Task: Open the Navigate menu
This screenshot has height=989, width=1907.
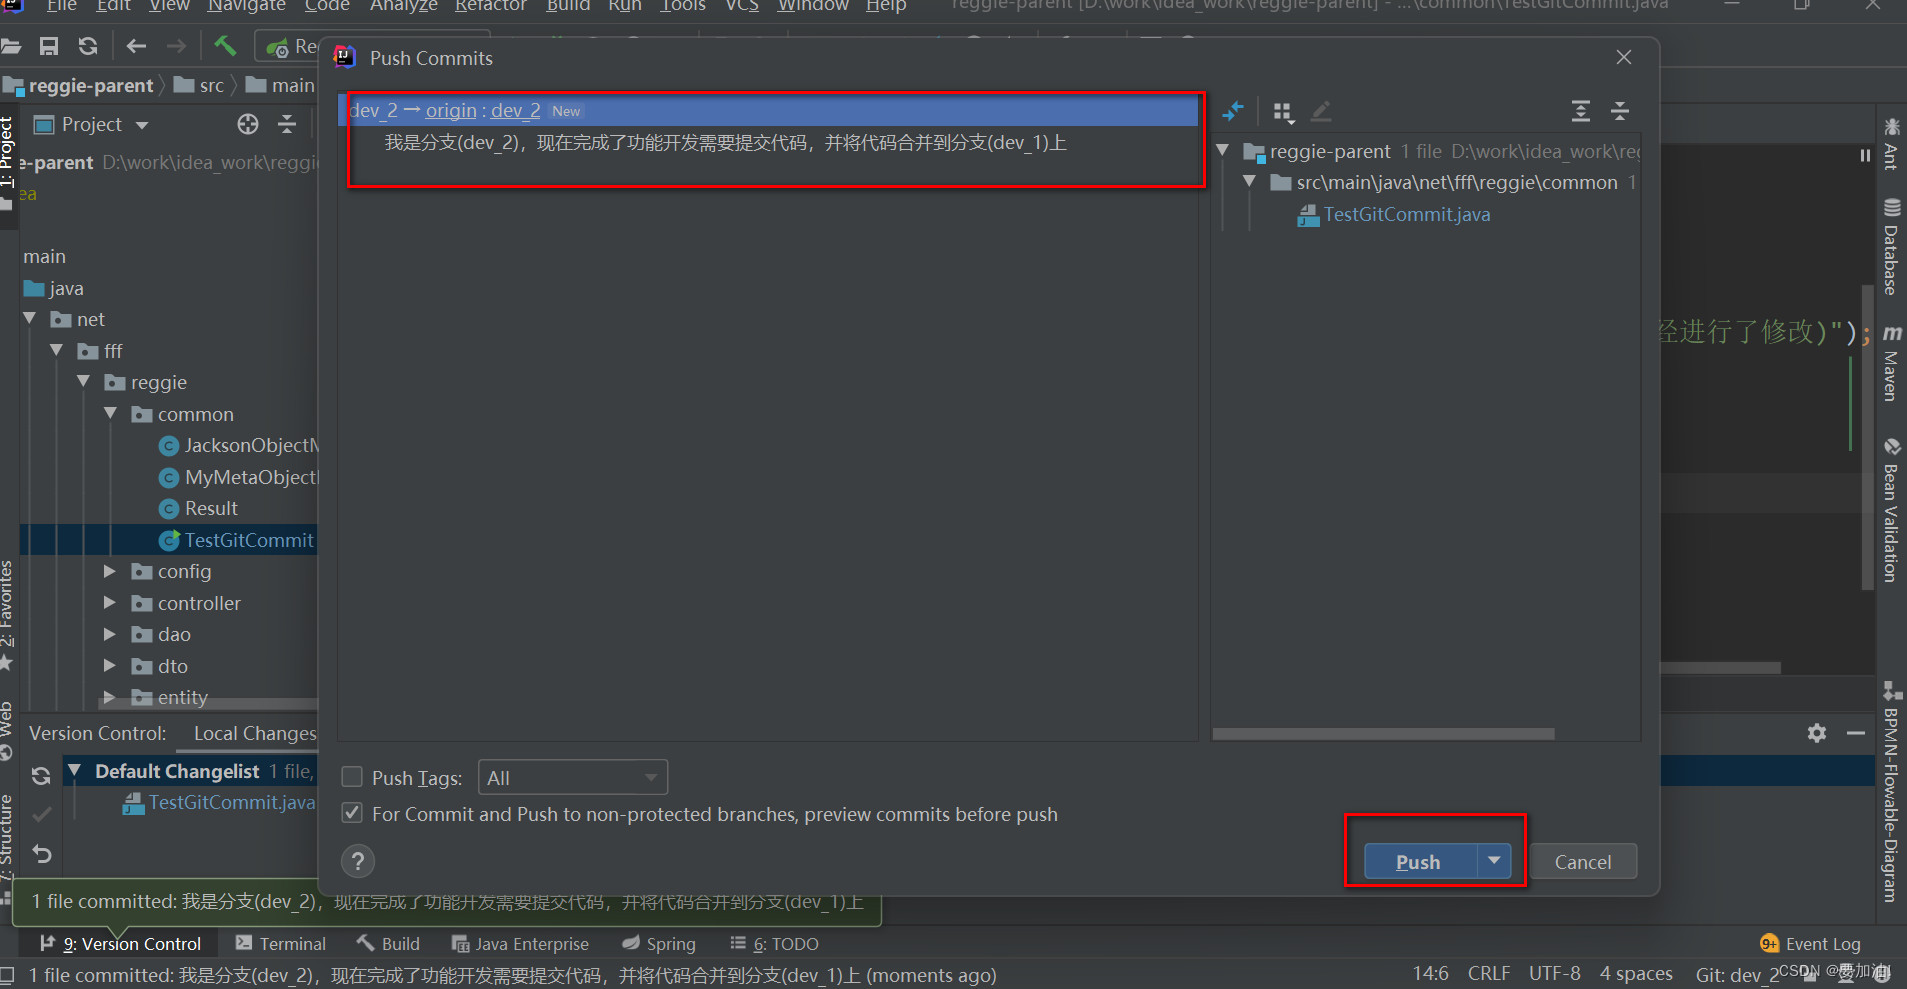Action: click(246, 6)
